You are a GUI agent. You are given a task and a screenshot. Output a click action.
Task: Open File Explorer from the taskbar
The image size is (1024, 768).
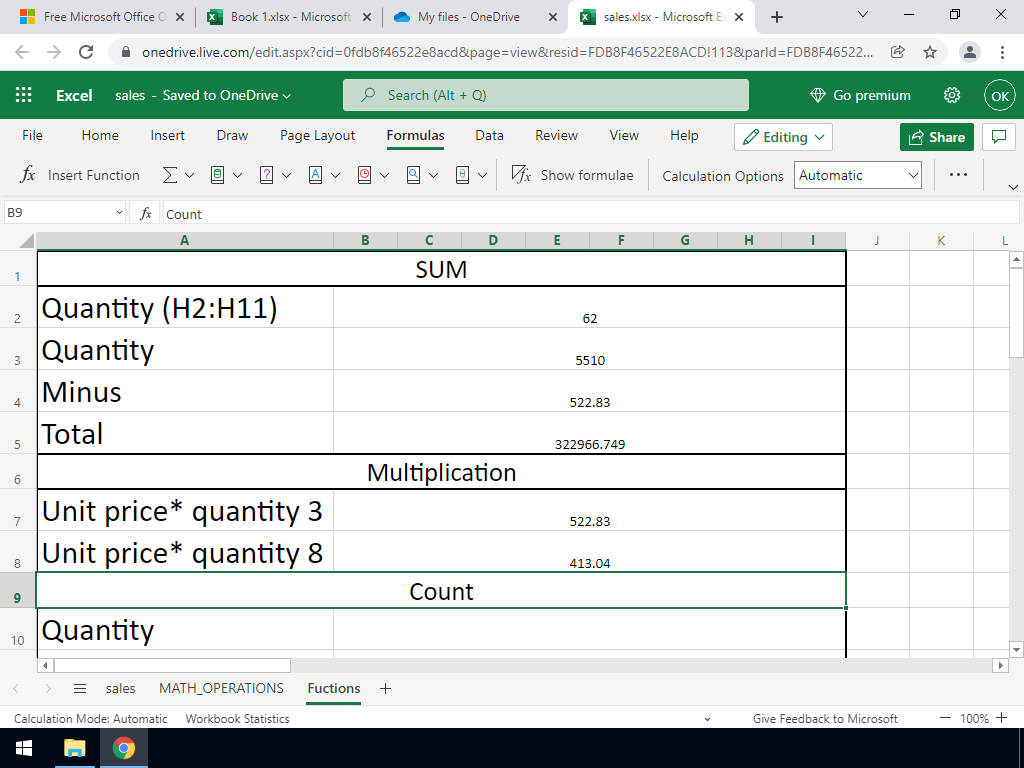tap(75, 748)
